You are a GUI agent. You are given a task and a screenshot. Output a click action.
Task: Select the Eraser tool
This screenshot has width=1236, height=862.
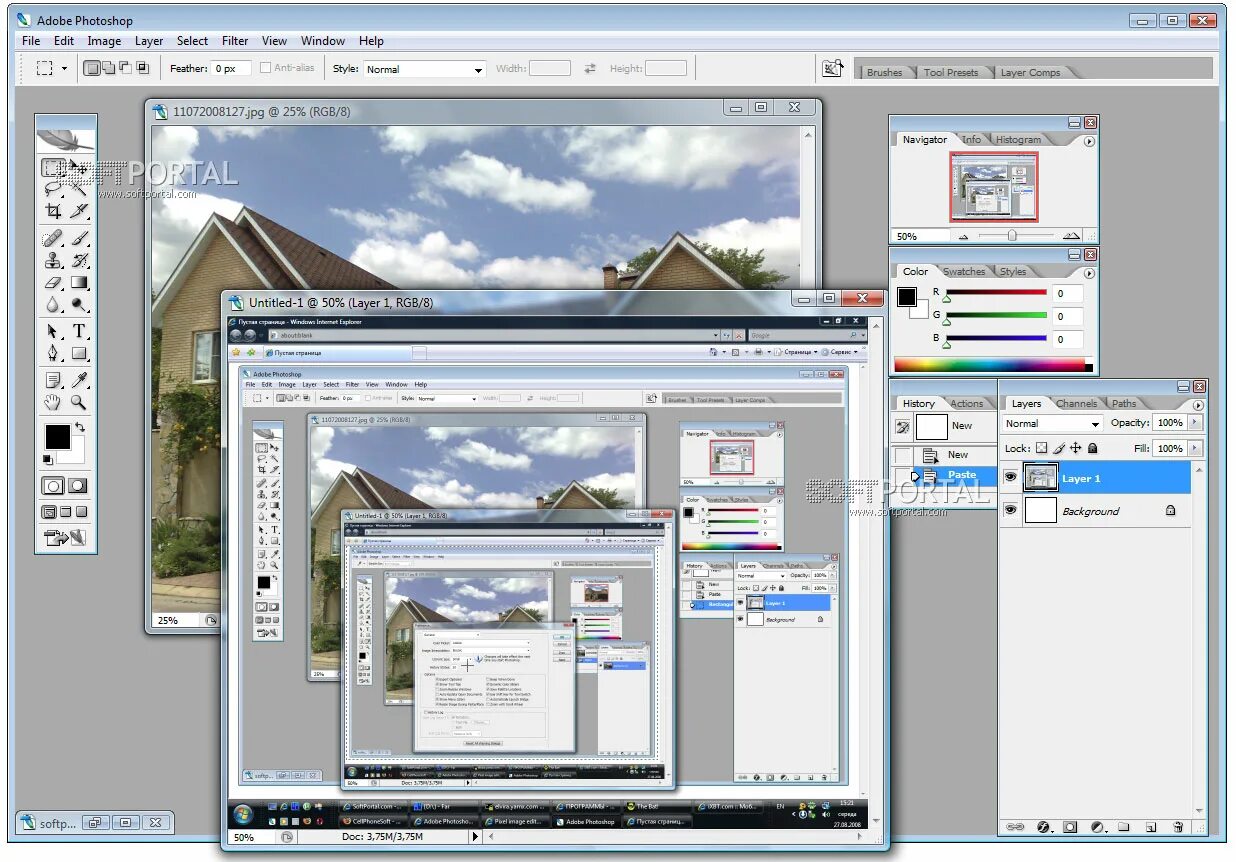coord(52,283)
